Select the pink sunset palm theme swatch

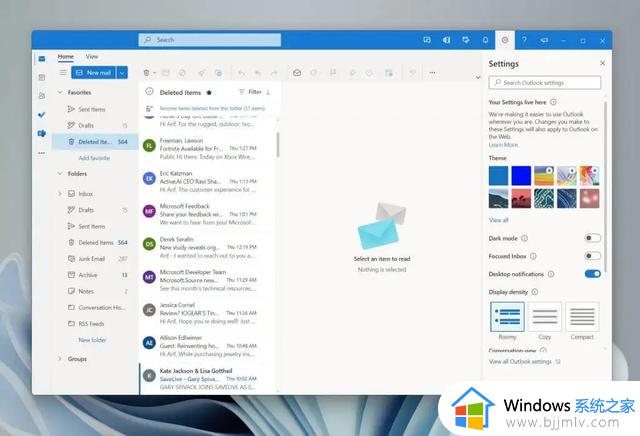pos(521,198)
